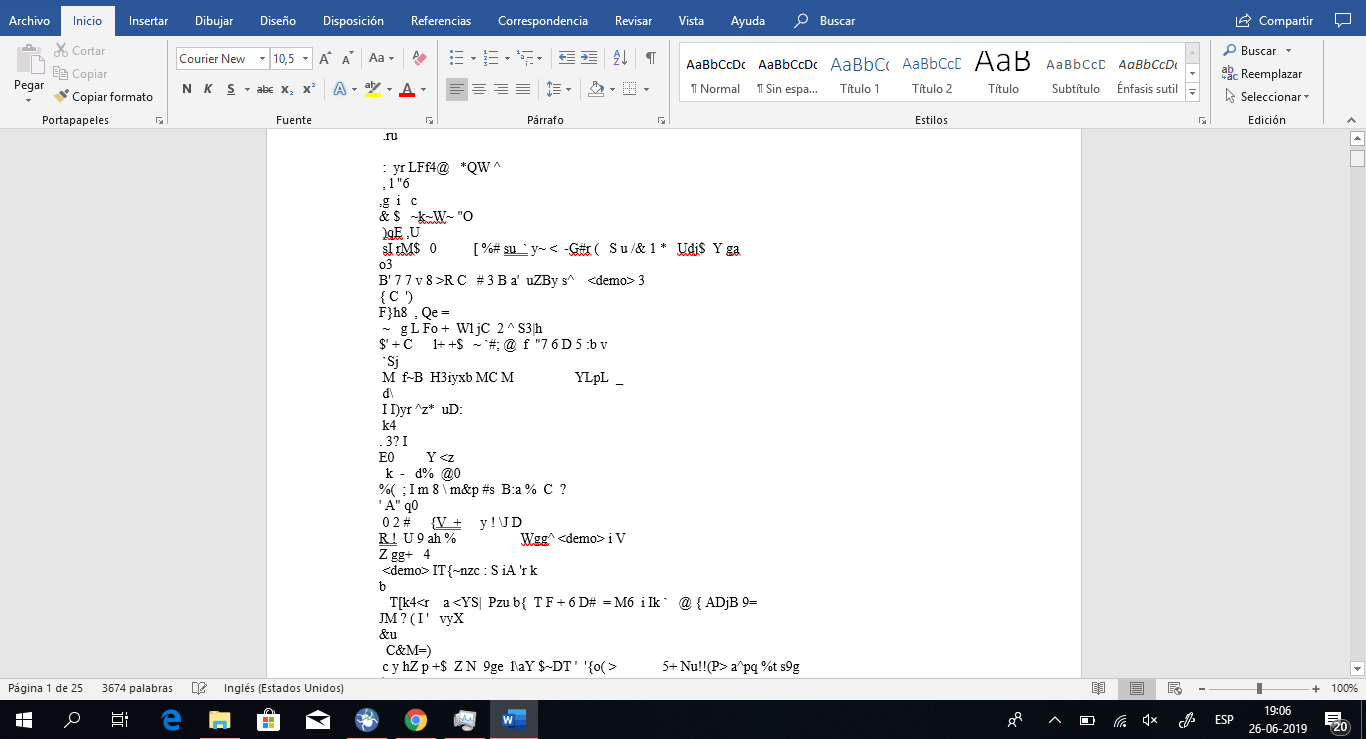Image resolution: width=1366 pixels, height=739 pixels.
Task: Open the Archivo tab
Action: tap(29, 20)
